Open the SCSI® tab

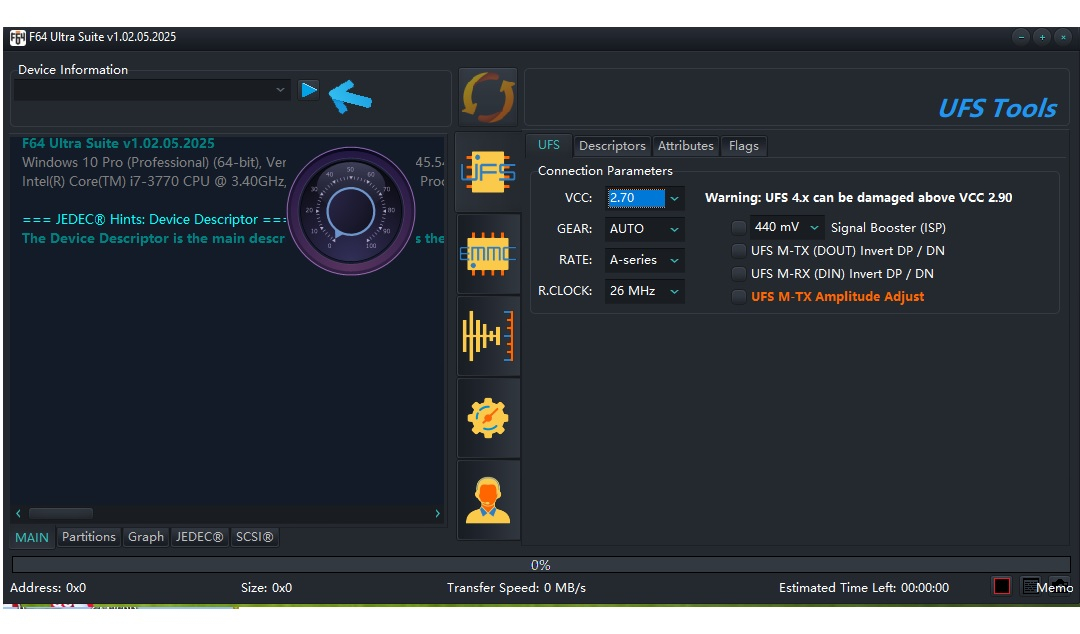point(254,537)
